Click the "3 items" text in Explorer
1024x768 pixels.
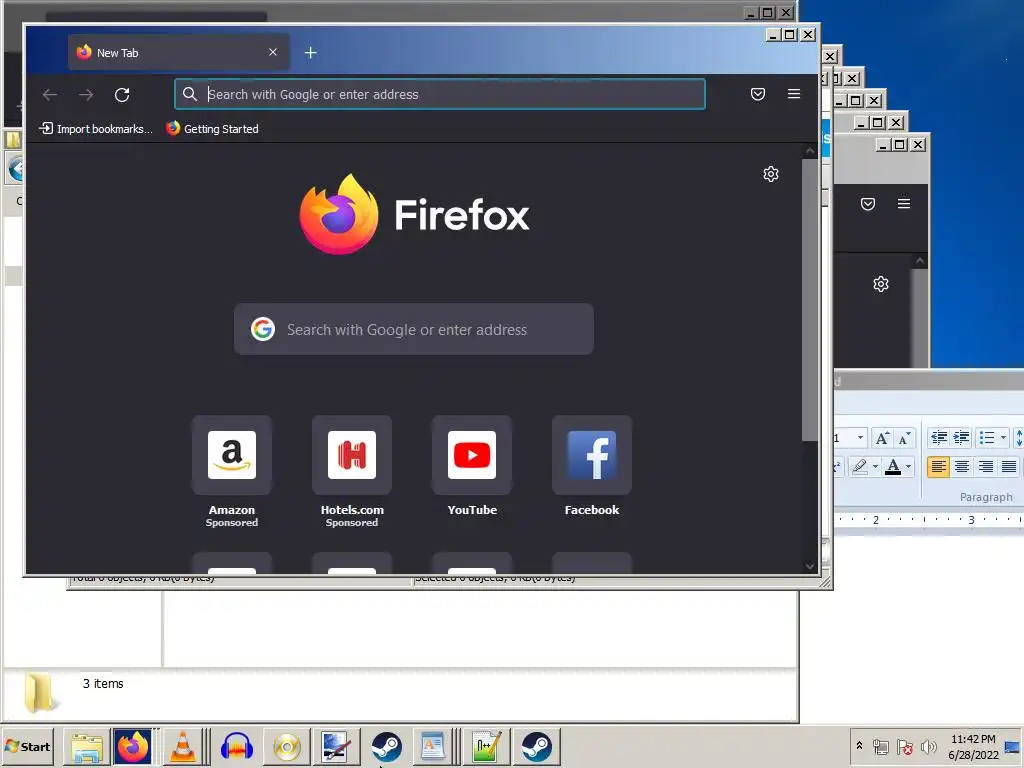tap(103, 683)
